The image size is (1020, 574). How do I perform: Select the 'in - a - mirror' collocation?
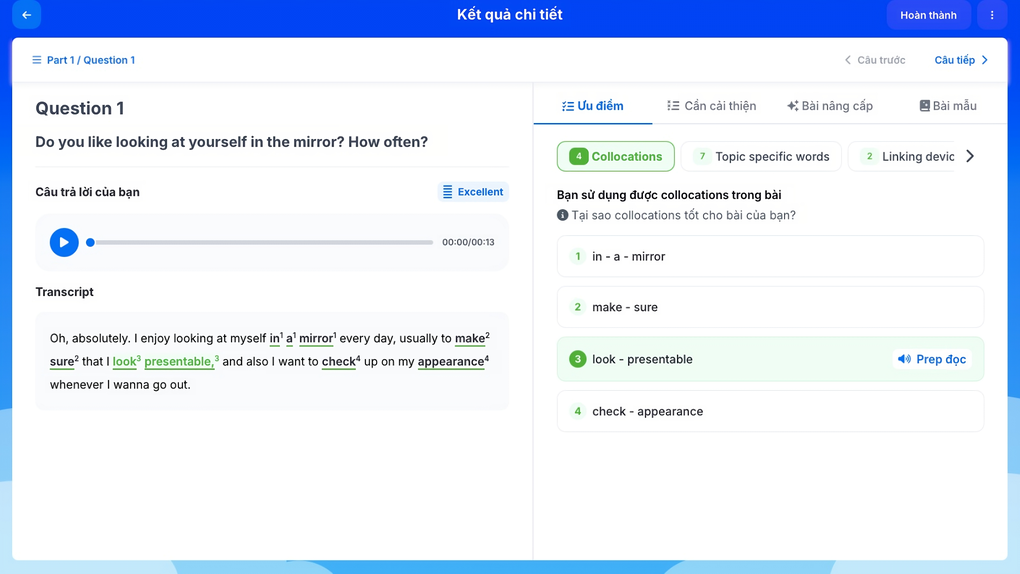coord(770,256)
